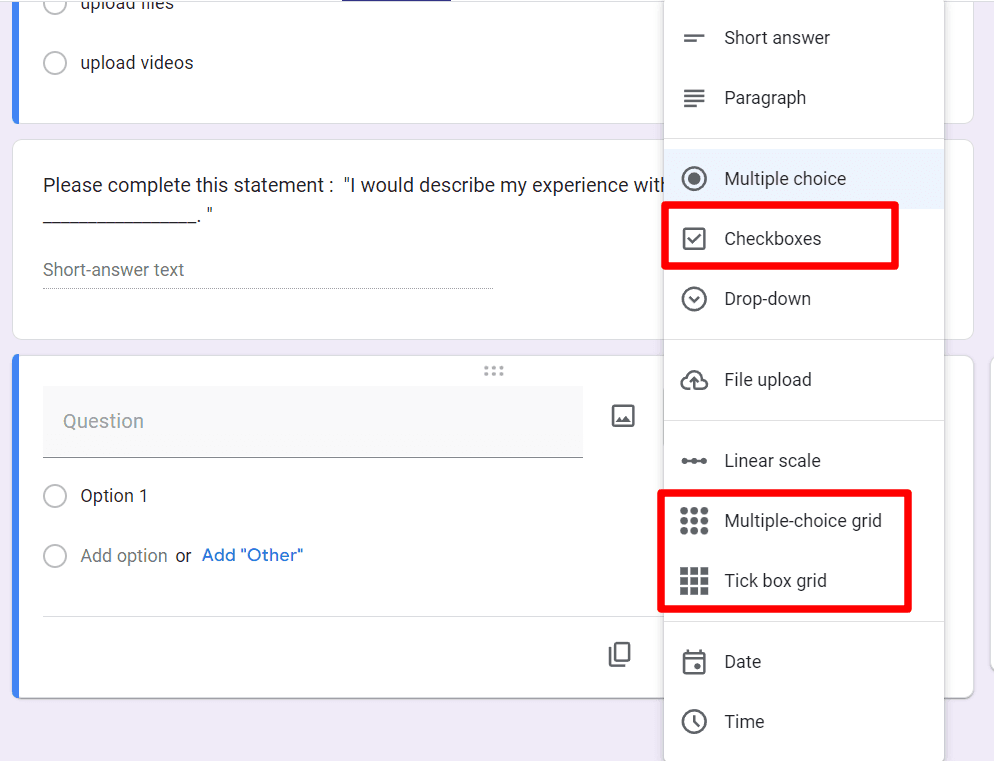Click the Option 1 label text
This screenshot has width=994, height=761.
(x=114, y=496)
